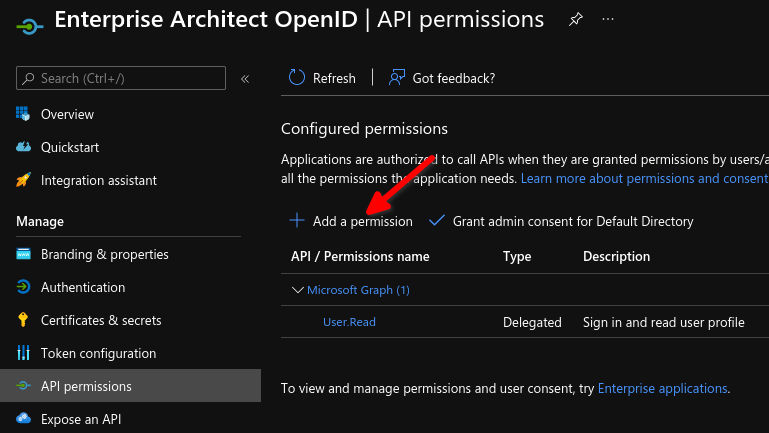
Task: Click the Integration assistant rocket icon
Action: click(x=23, y=180)
